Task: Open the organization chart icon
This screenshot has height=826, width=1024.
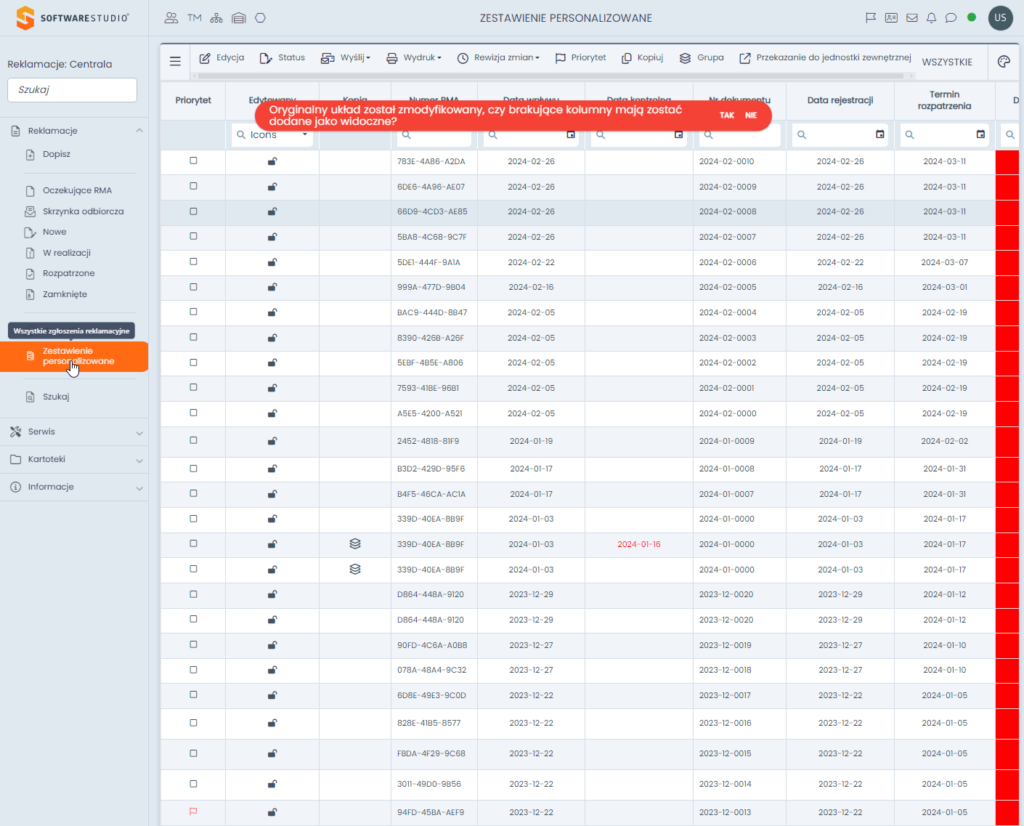Action: pyautogui.click(x=216, y=18)
